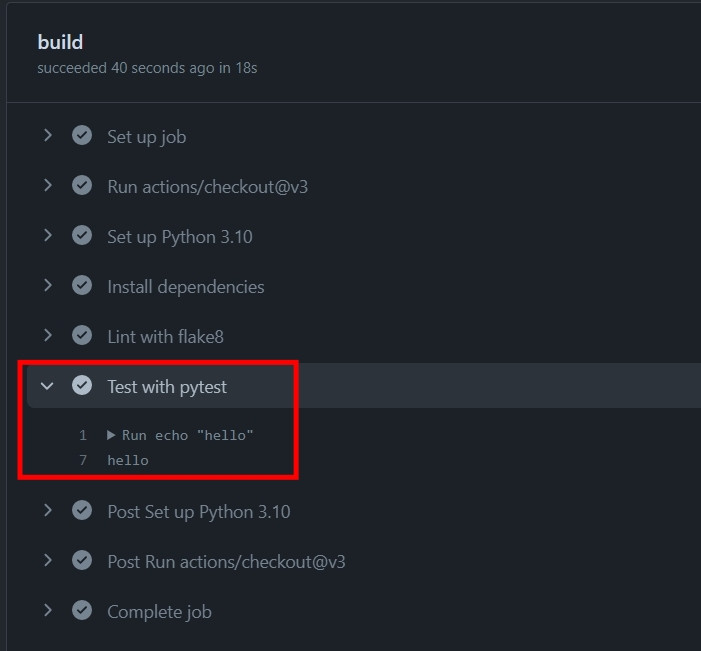
Task: Click the checkmark icon beside Complete job
Action: (x=82, y=611)
